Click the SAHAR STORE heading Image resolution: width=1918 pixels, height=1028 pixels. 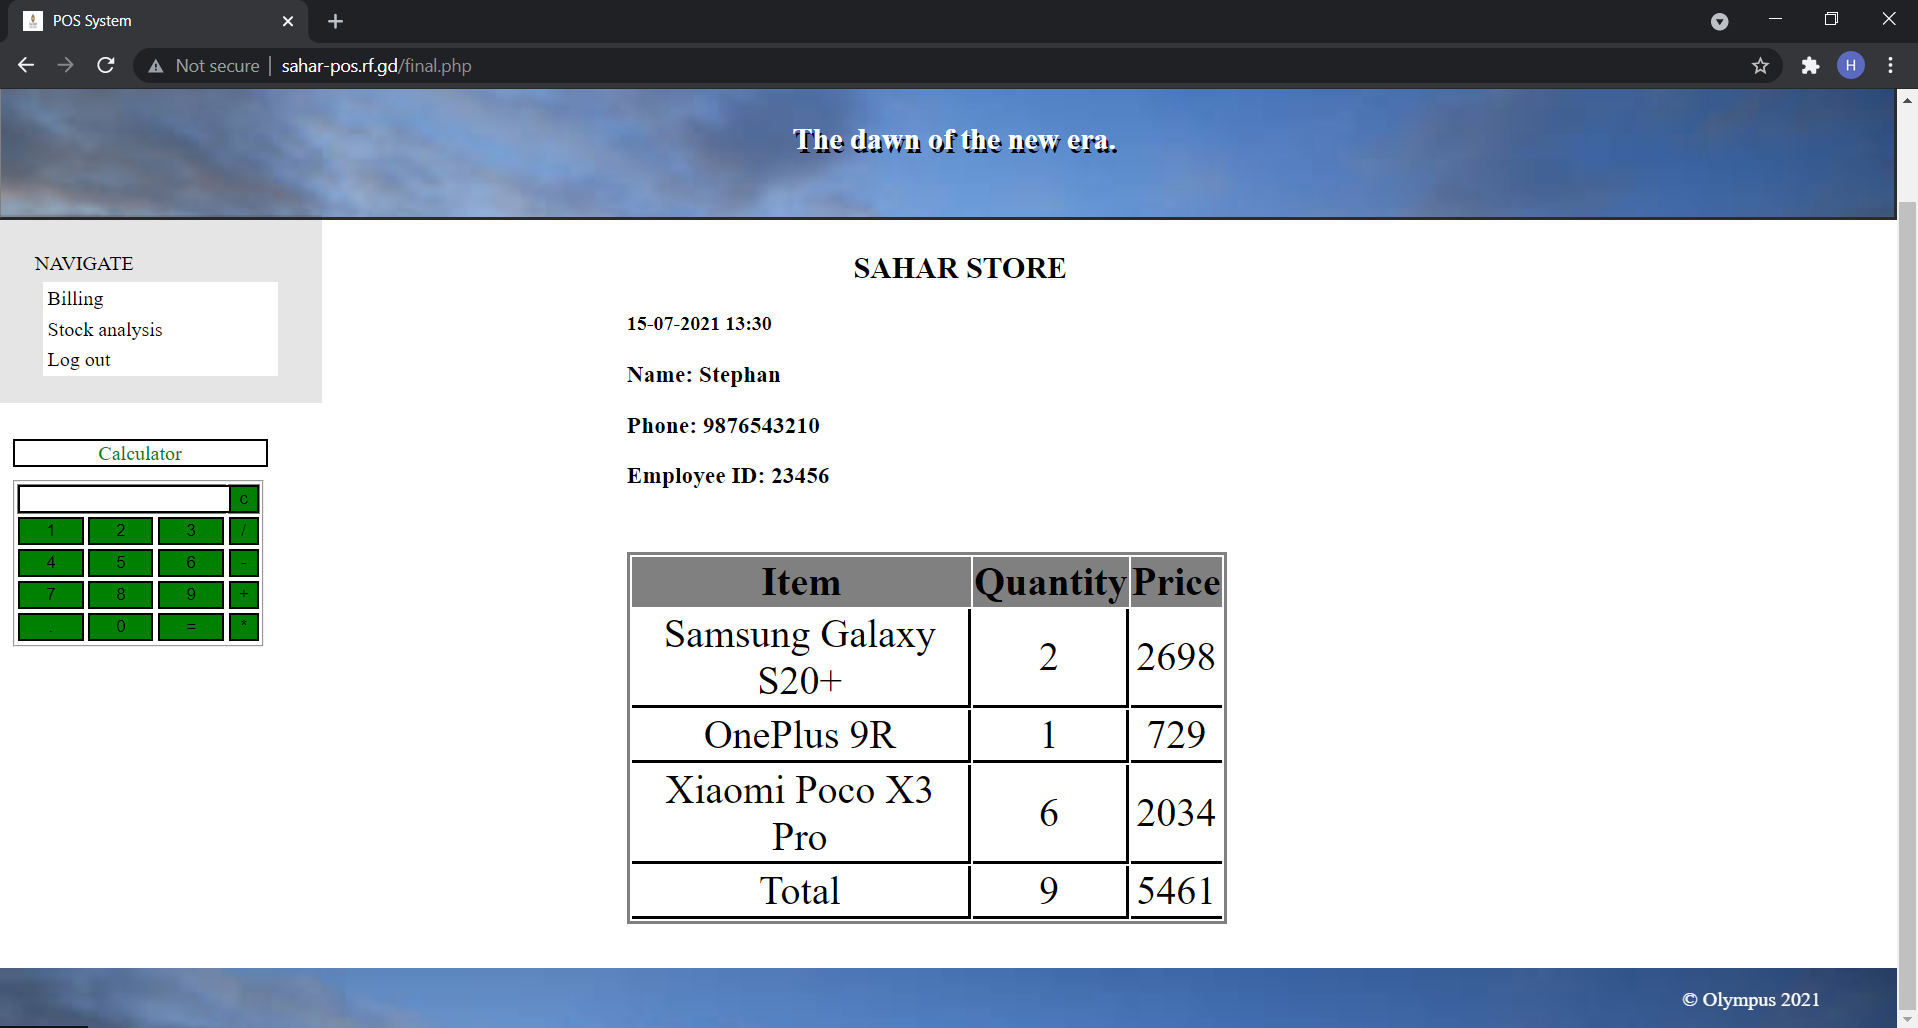[960, 268]
